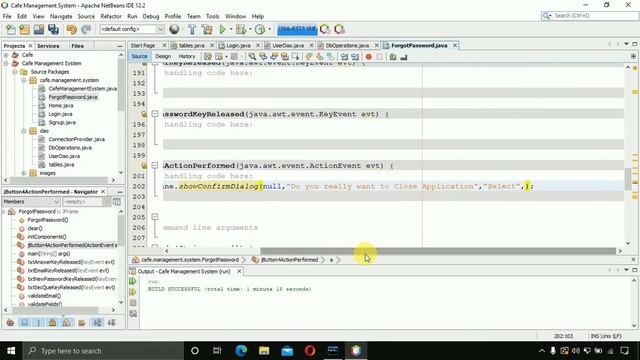
Task: Click the New Project toolbar icon
Action: tap(24, 29)
